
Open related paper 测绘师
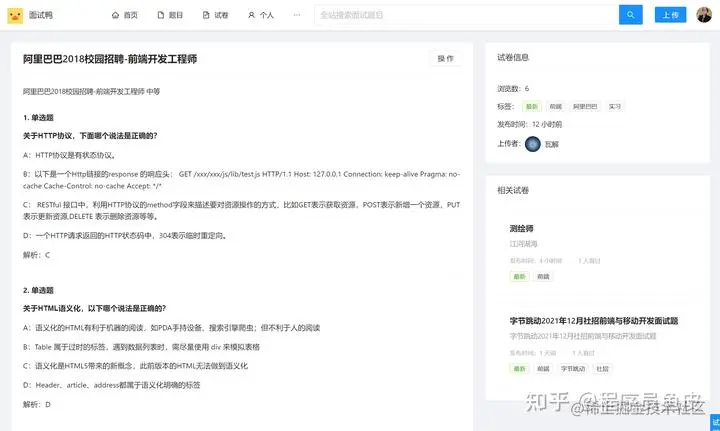coord(522,228)
